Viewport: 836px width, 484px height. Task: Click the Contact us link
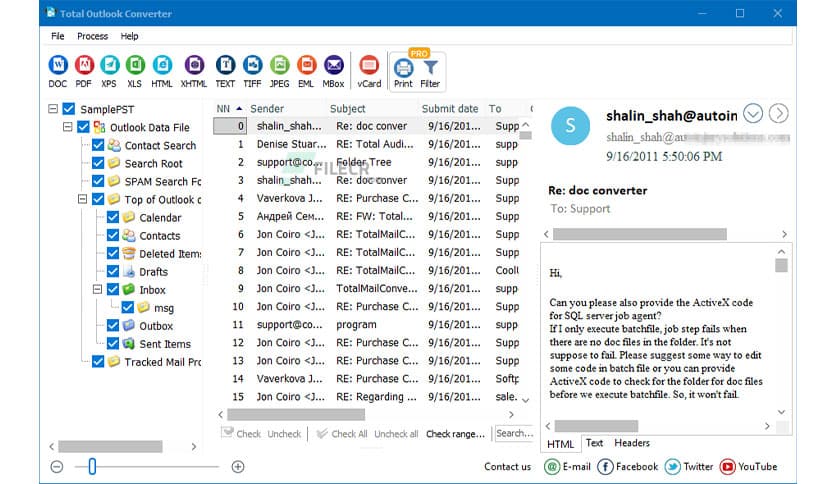(x=507, y=467)
